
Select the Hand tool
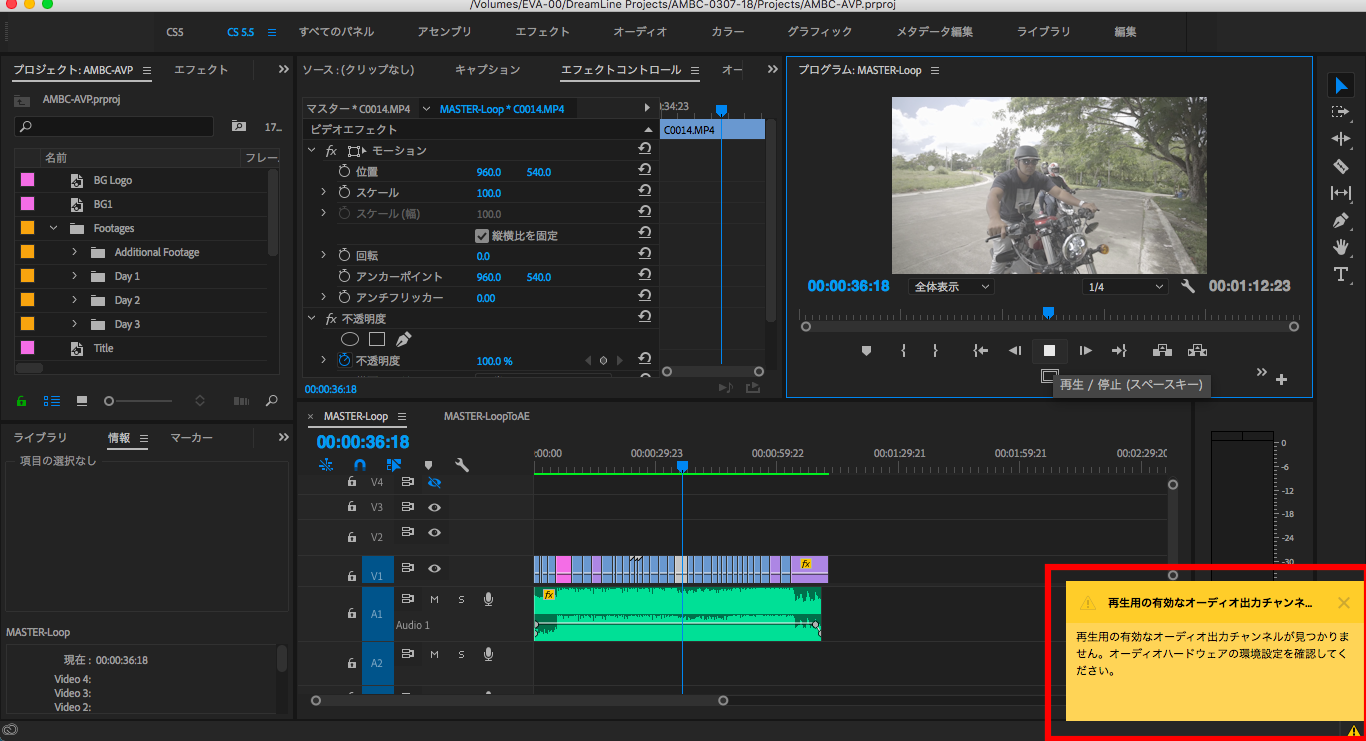(x=1341, y=247)
